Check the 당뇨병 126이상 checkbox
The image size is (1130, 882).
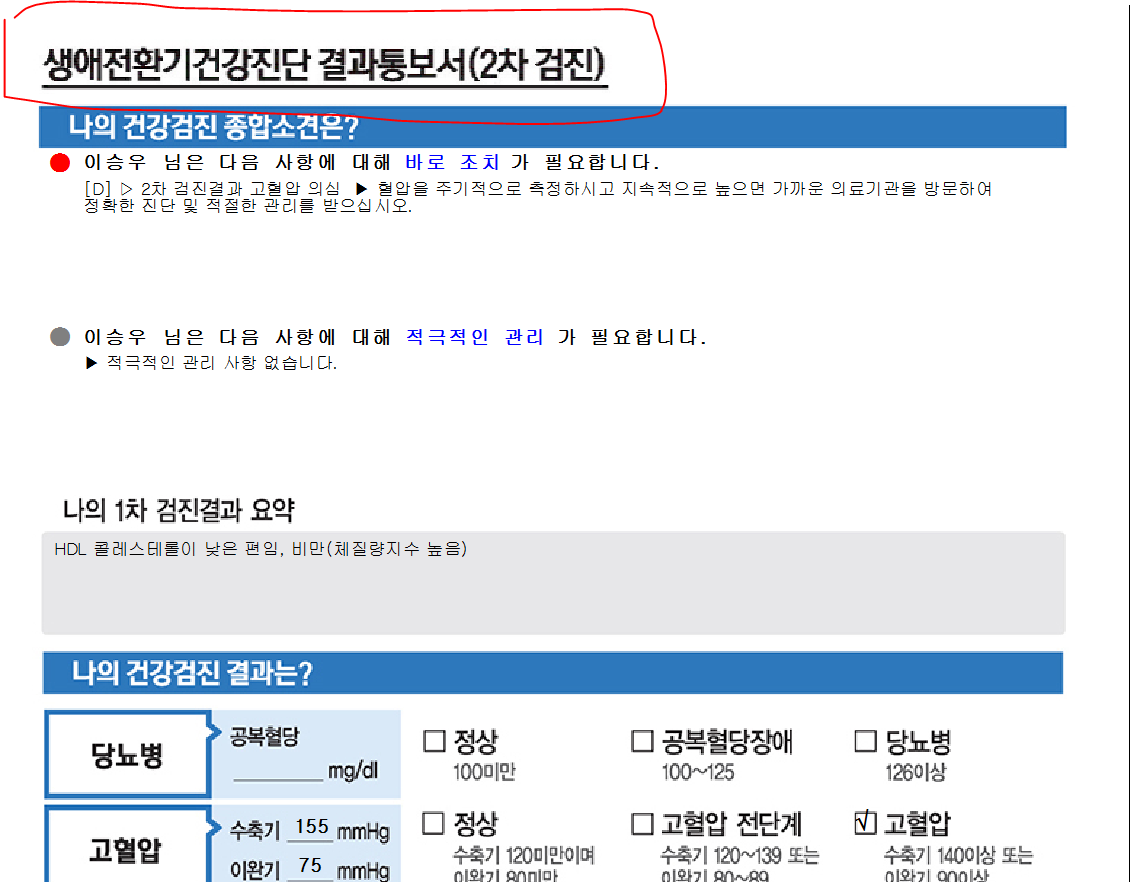point(866,741)
